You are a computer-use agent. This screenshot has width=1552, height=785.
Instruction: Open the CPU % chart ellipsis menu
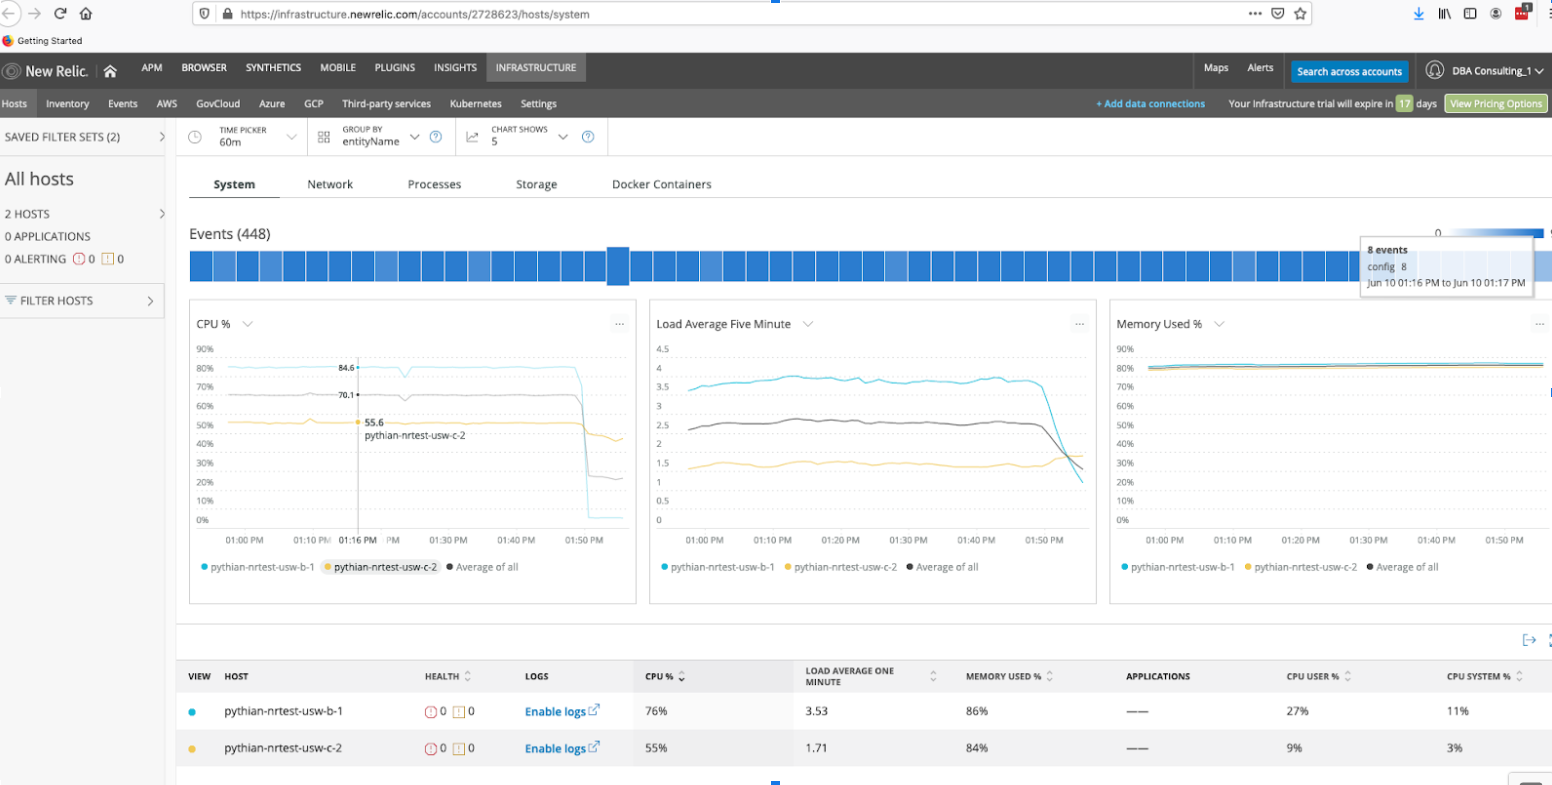click(621, 323)
